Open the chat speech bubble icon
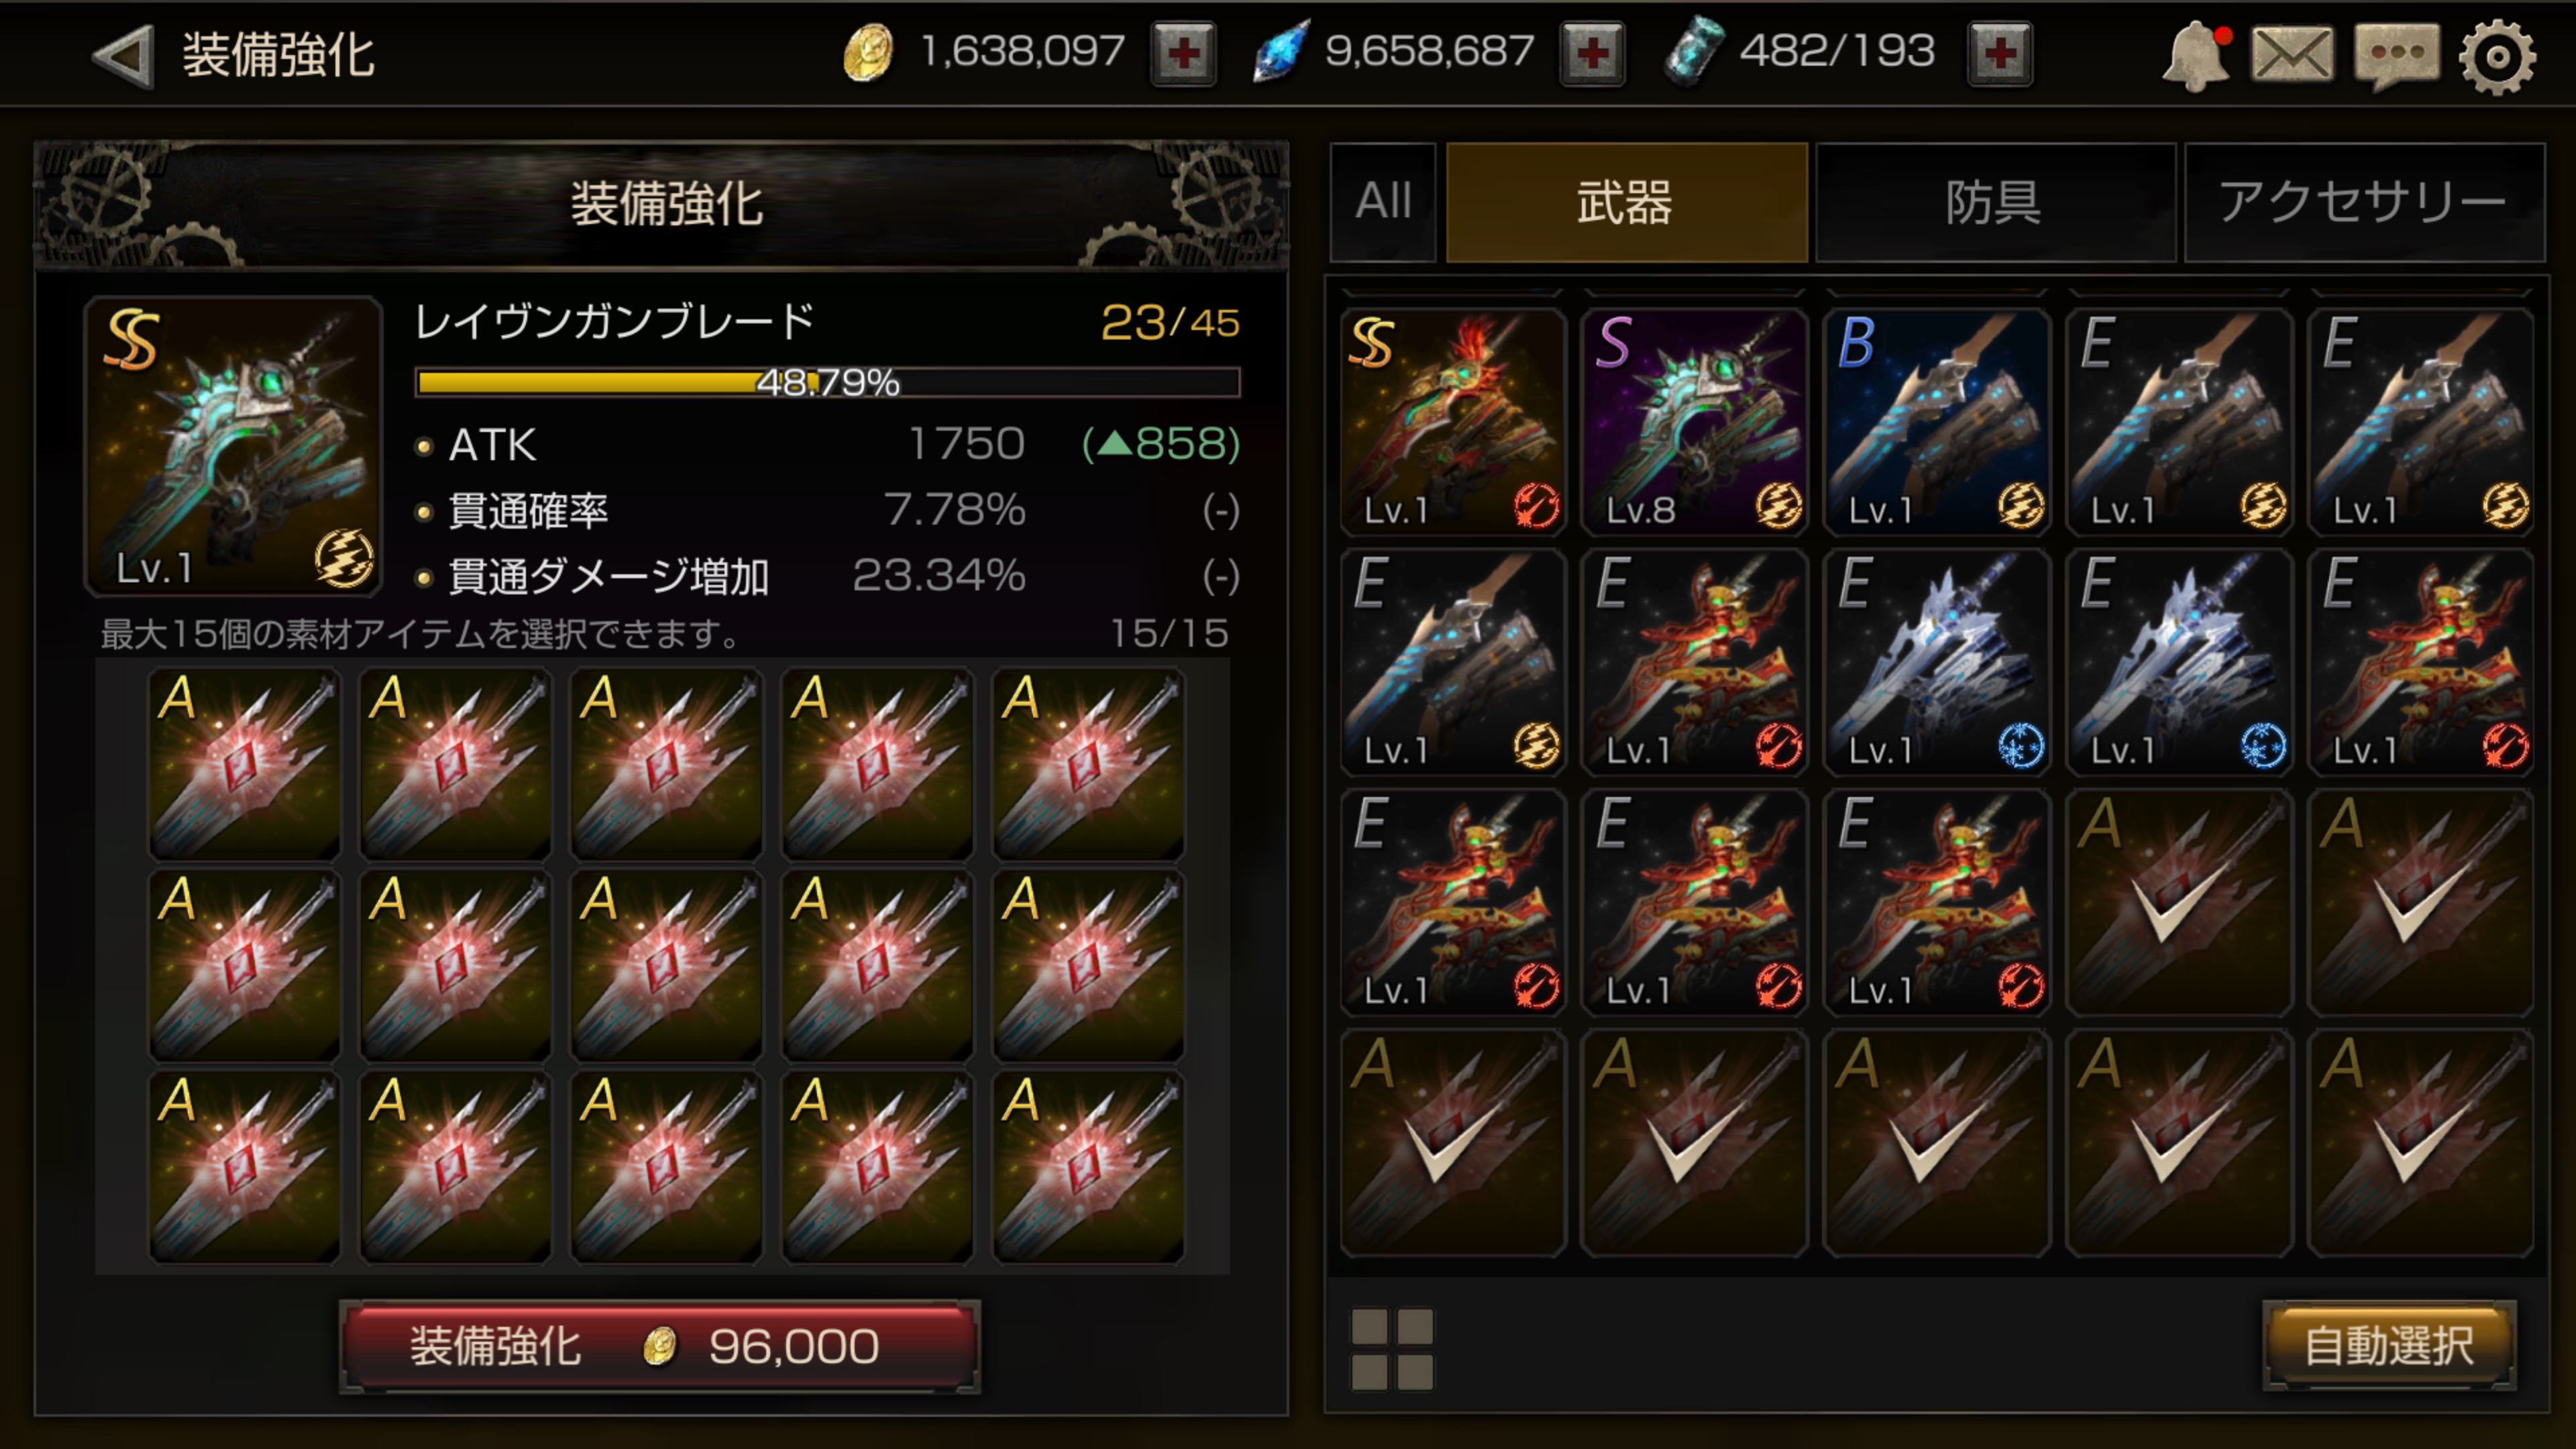The height and width of the screenshot is (1449, 2576). [2396, 56]
